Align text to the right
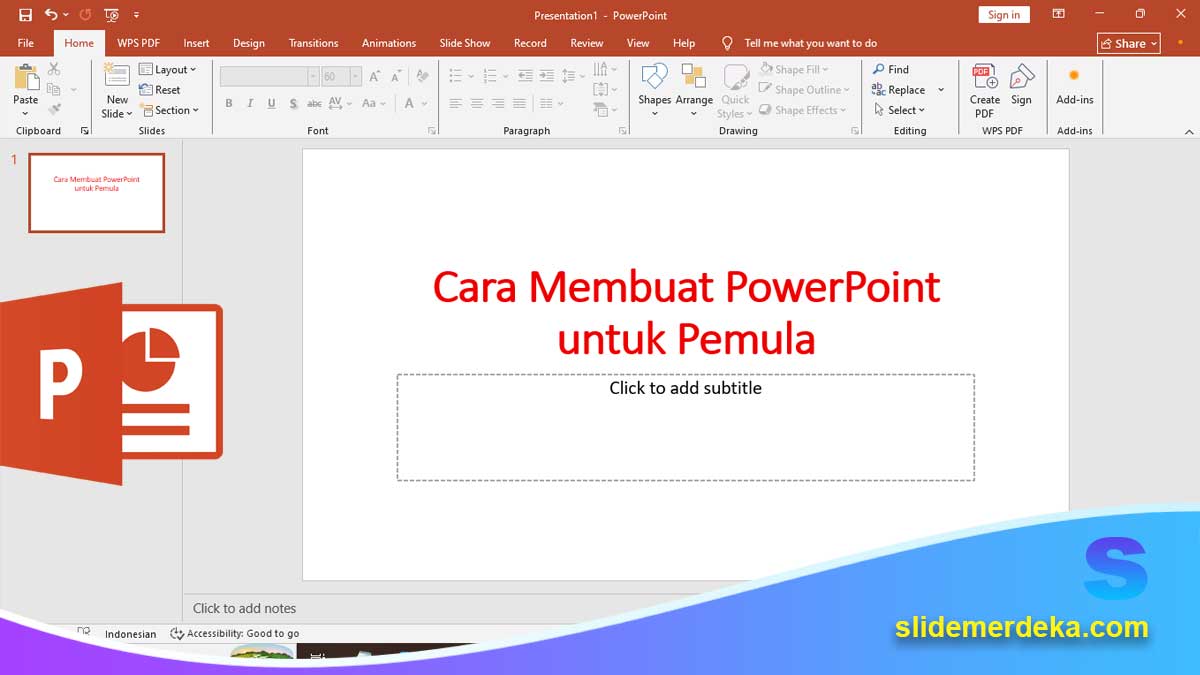Screen dimensions: 1200x675 pyautogui.click(x=498, y=103)
